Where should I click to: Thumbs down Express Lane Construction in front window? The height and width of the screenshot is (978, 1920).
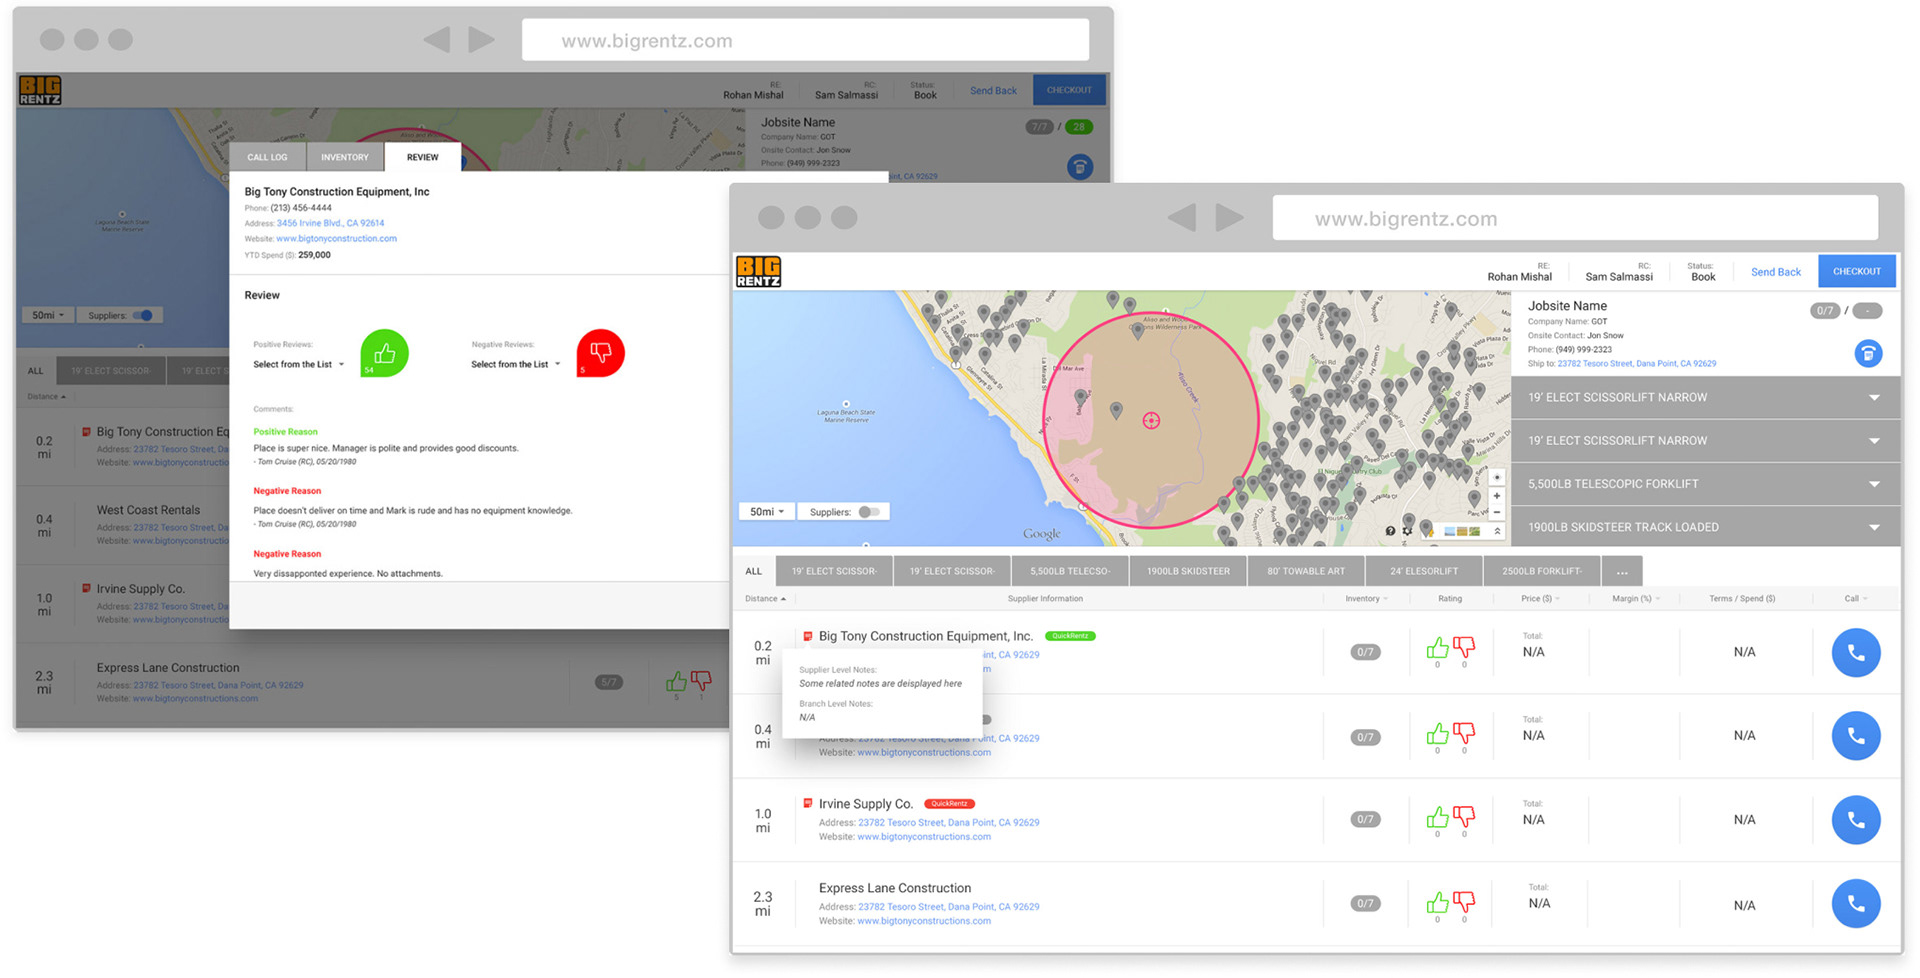tap(1464, 902)
